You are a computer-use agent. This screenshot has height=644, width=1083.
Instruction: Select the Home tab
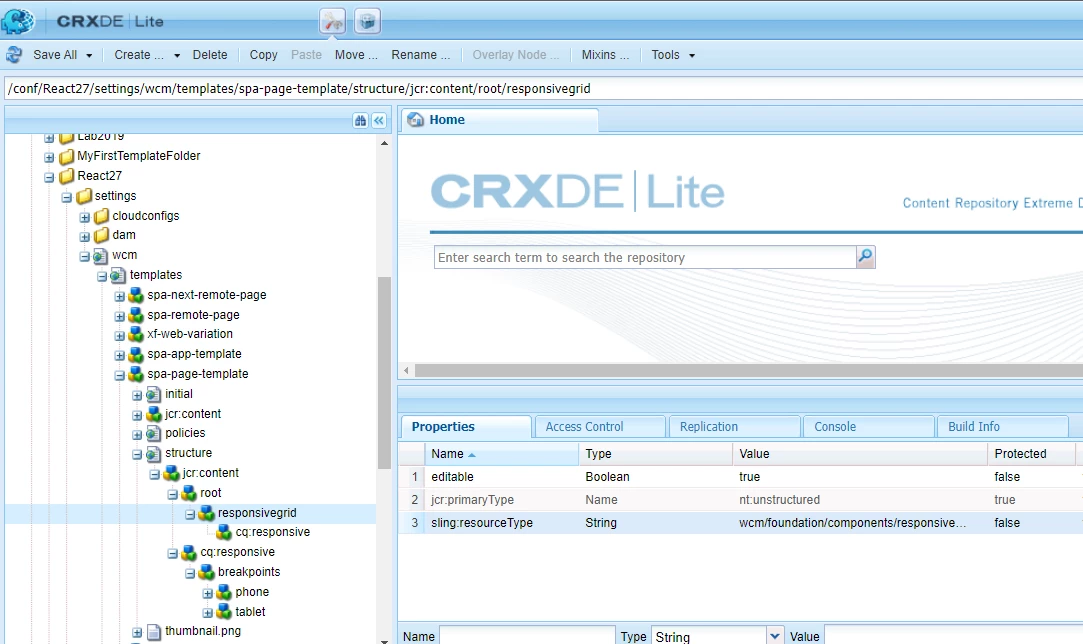499,120
